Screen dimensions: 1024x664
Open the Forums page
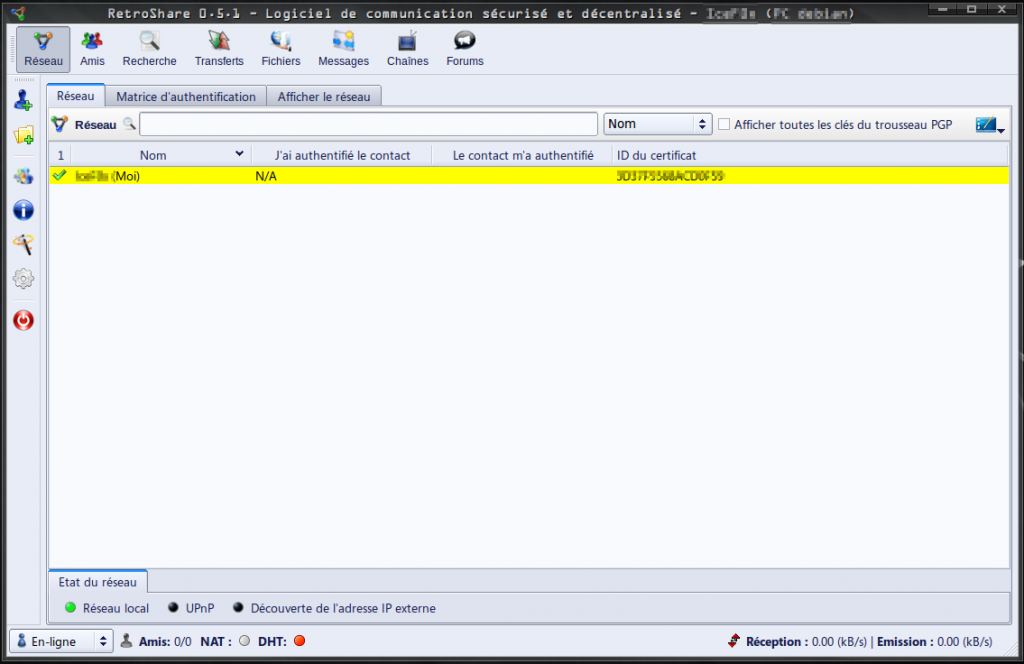465,49
